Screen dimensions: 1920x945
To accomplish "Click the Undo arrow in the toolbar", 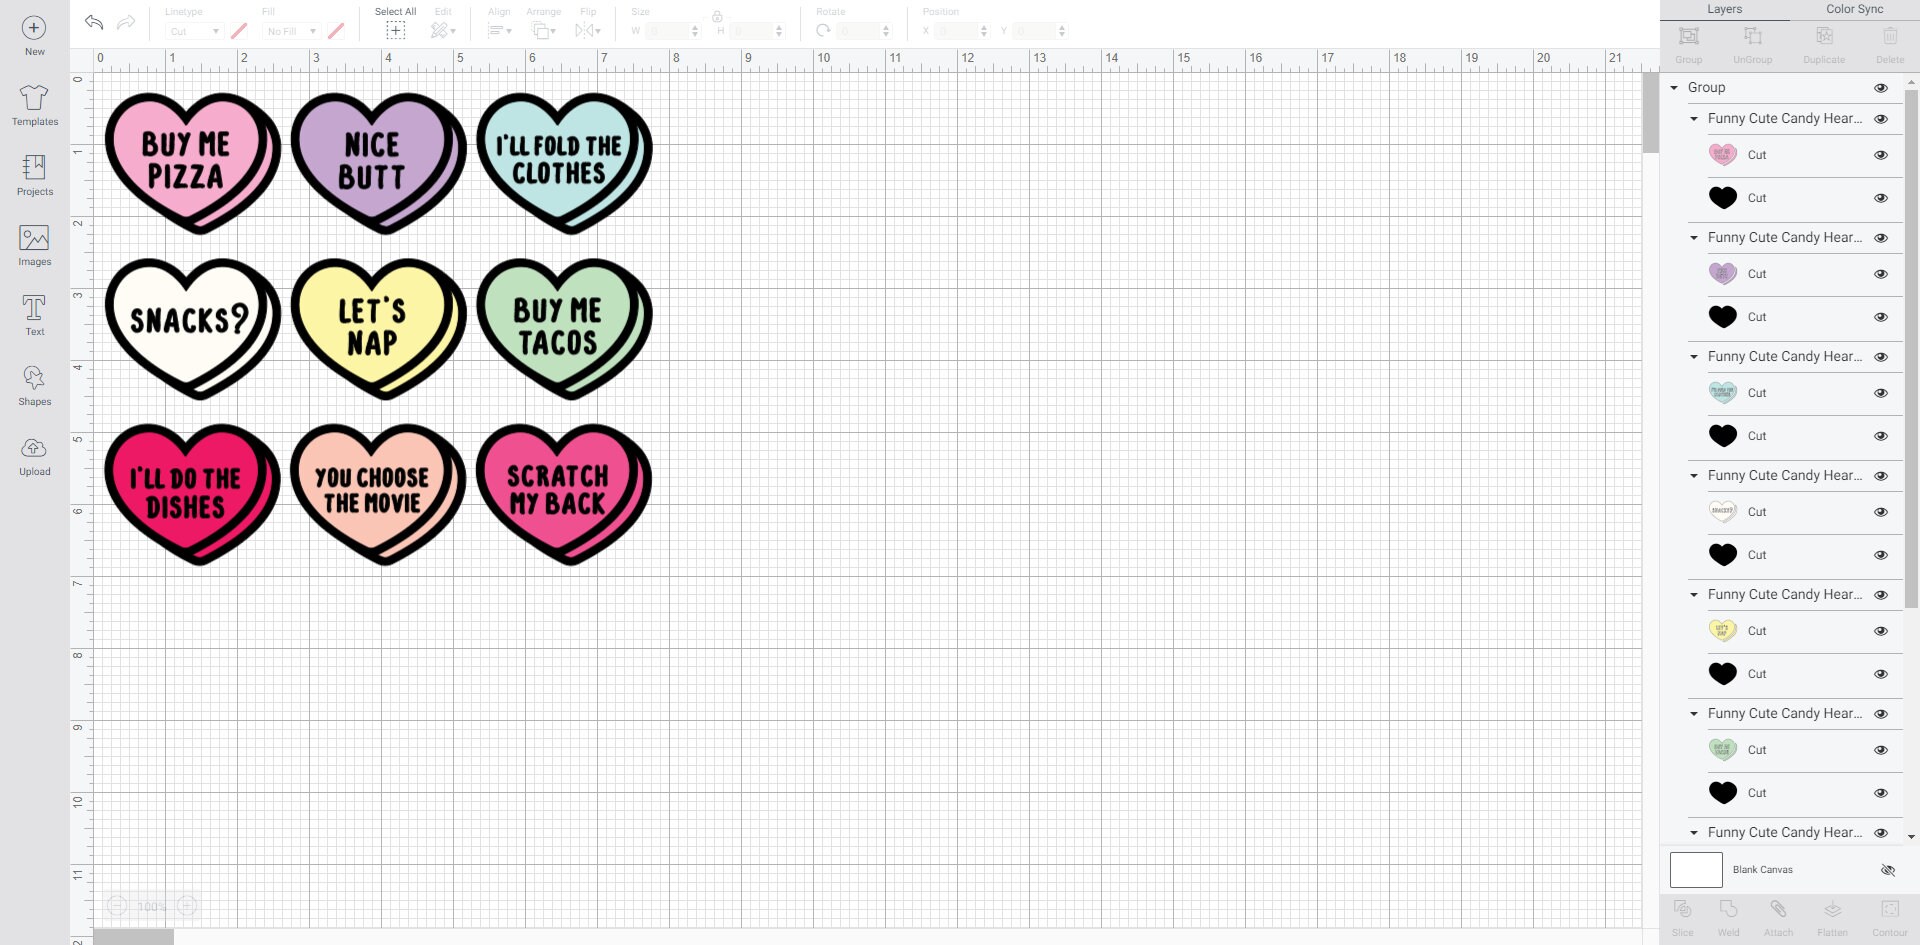I will pyautogui.click(x=93, y=22).
